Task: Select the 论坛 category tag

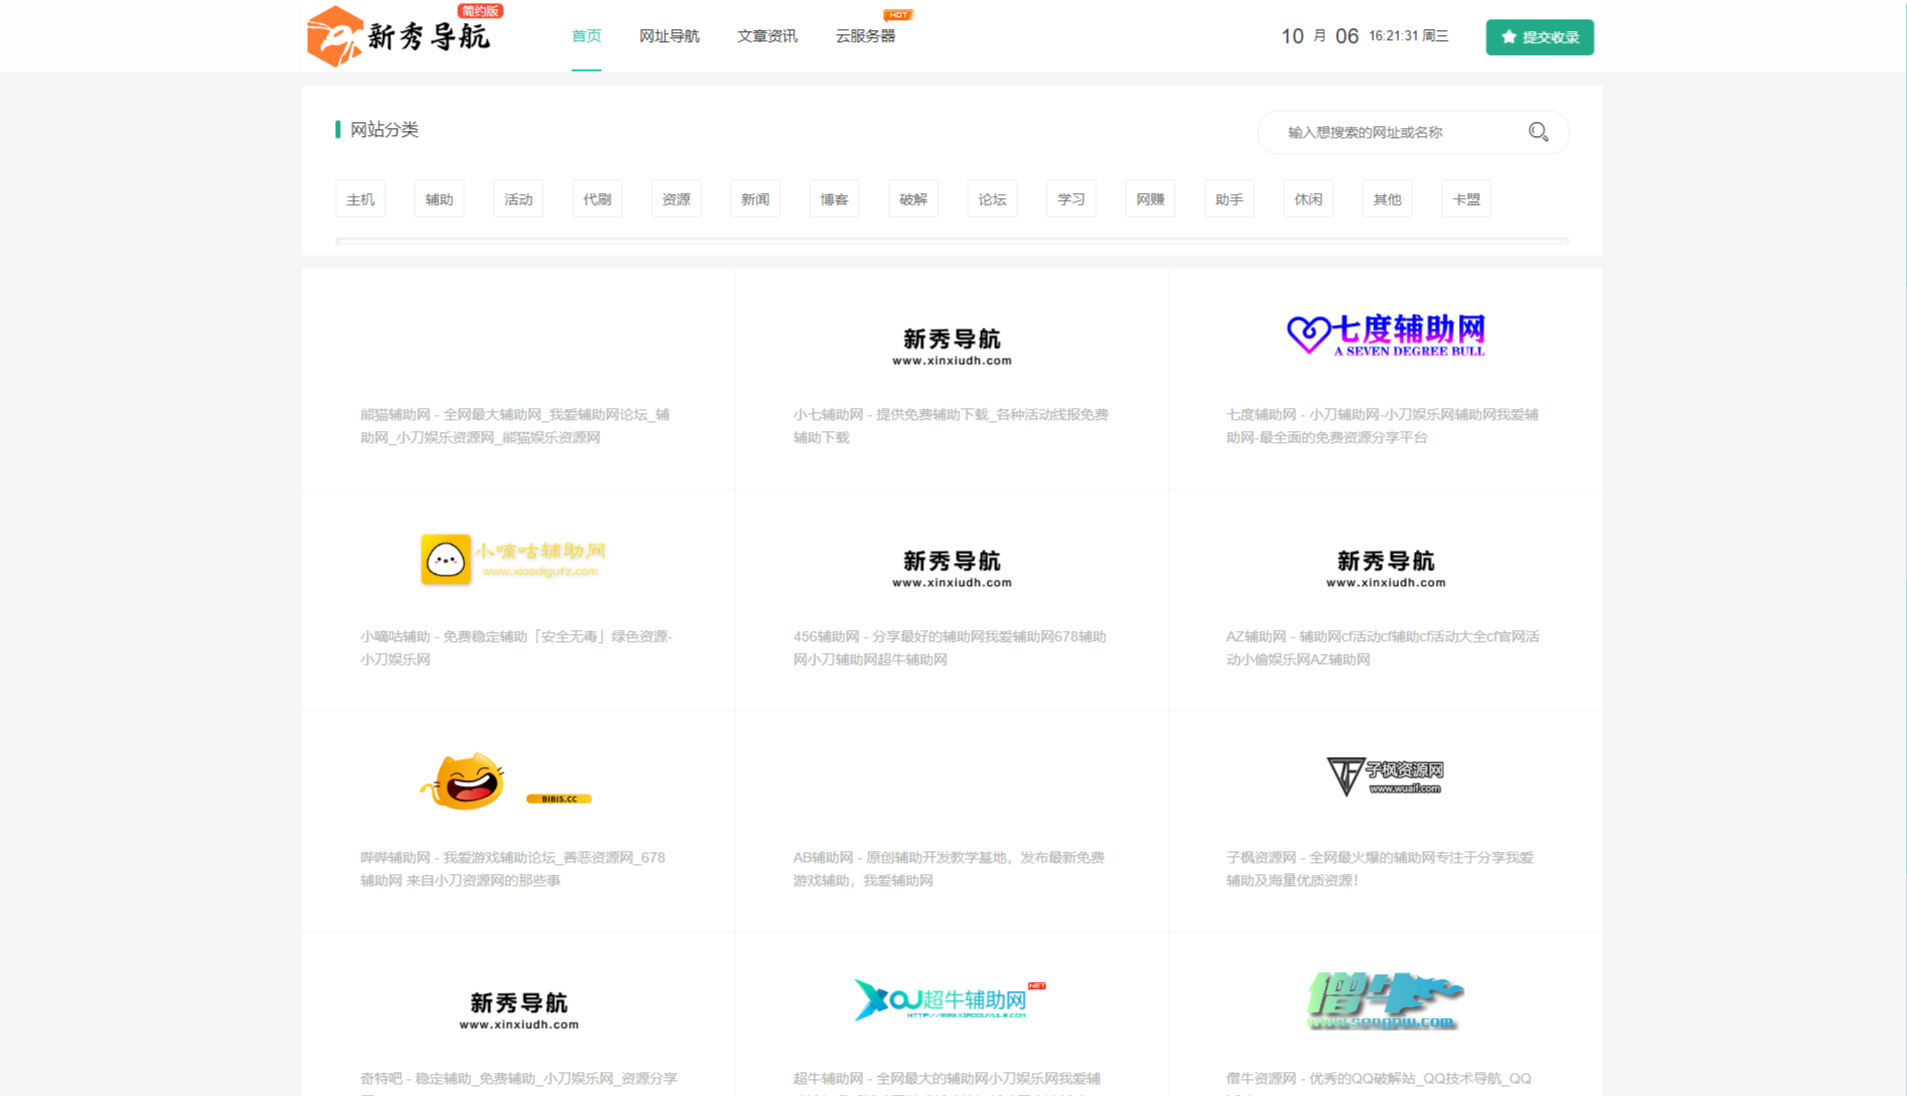Action: (x=992, y=199)
